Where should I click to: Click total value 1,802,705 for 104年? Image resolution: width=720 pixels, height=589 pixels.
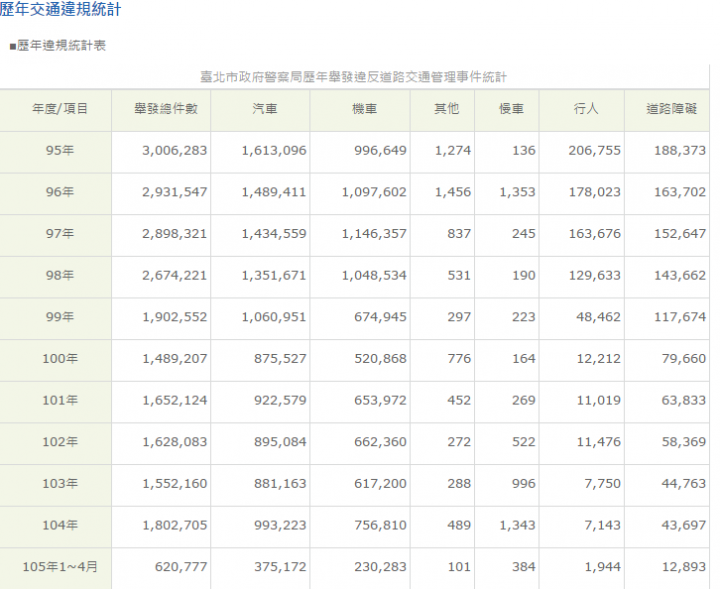pos(174,525)
